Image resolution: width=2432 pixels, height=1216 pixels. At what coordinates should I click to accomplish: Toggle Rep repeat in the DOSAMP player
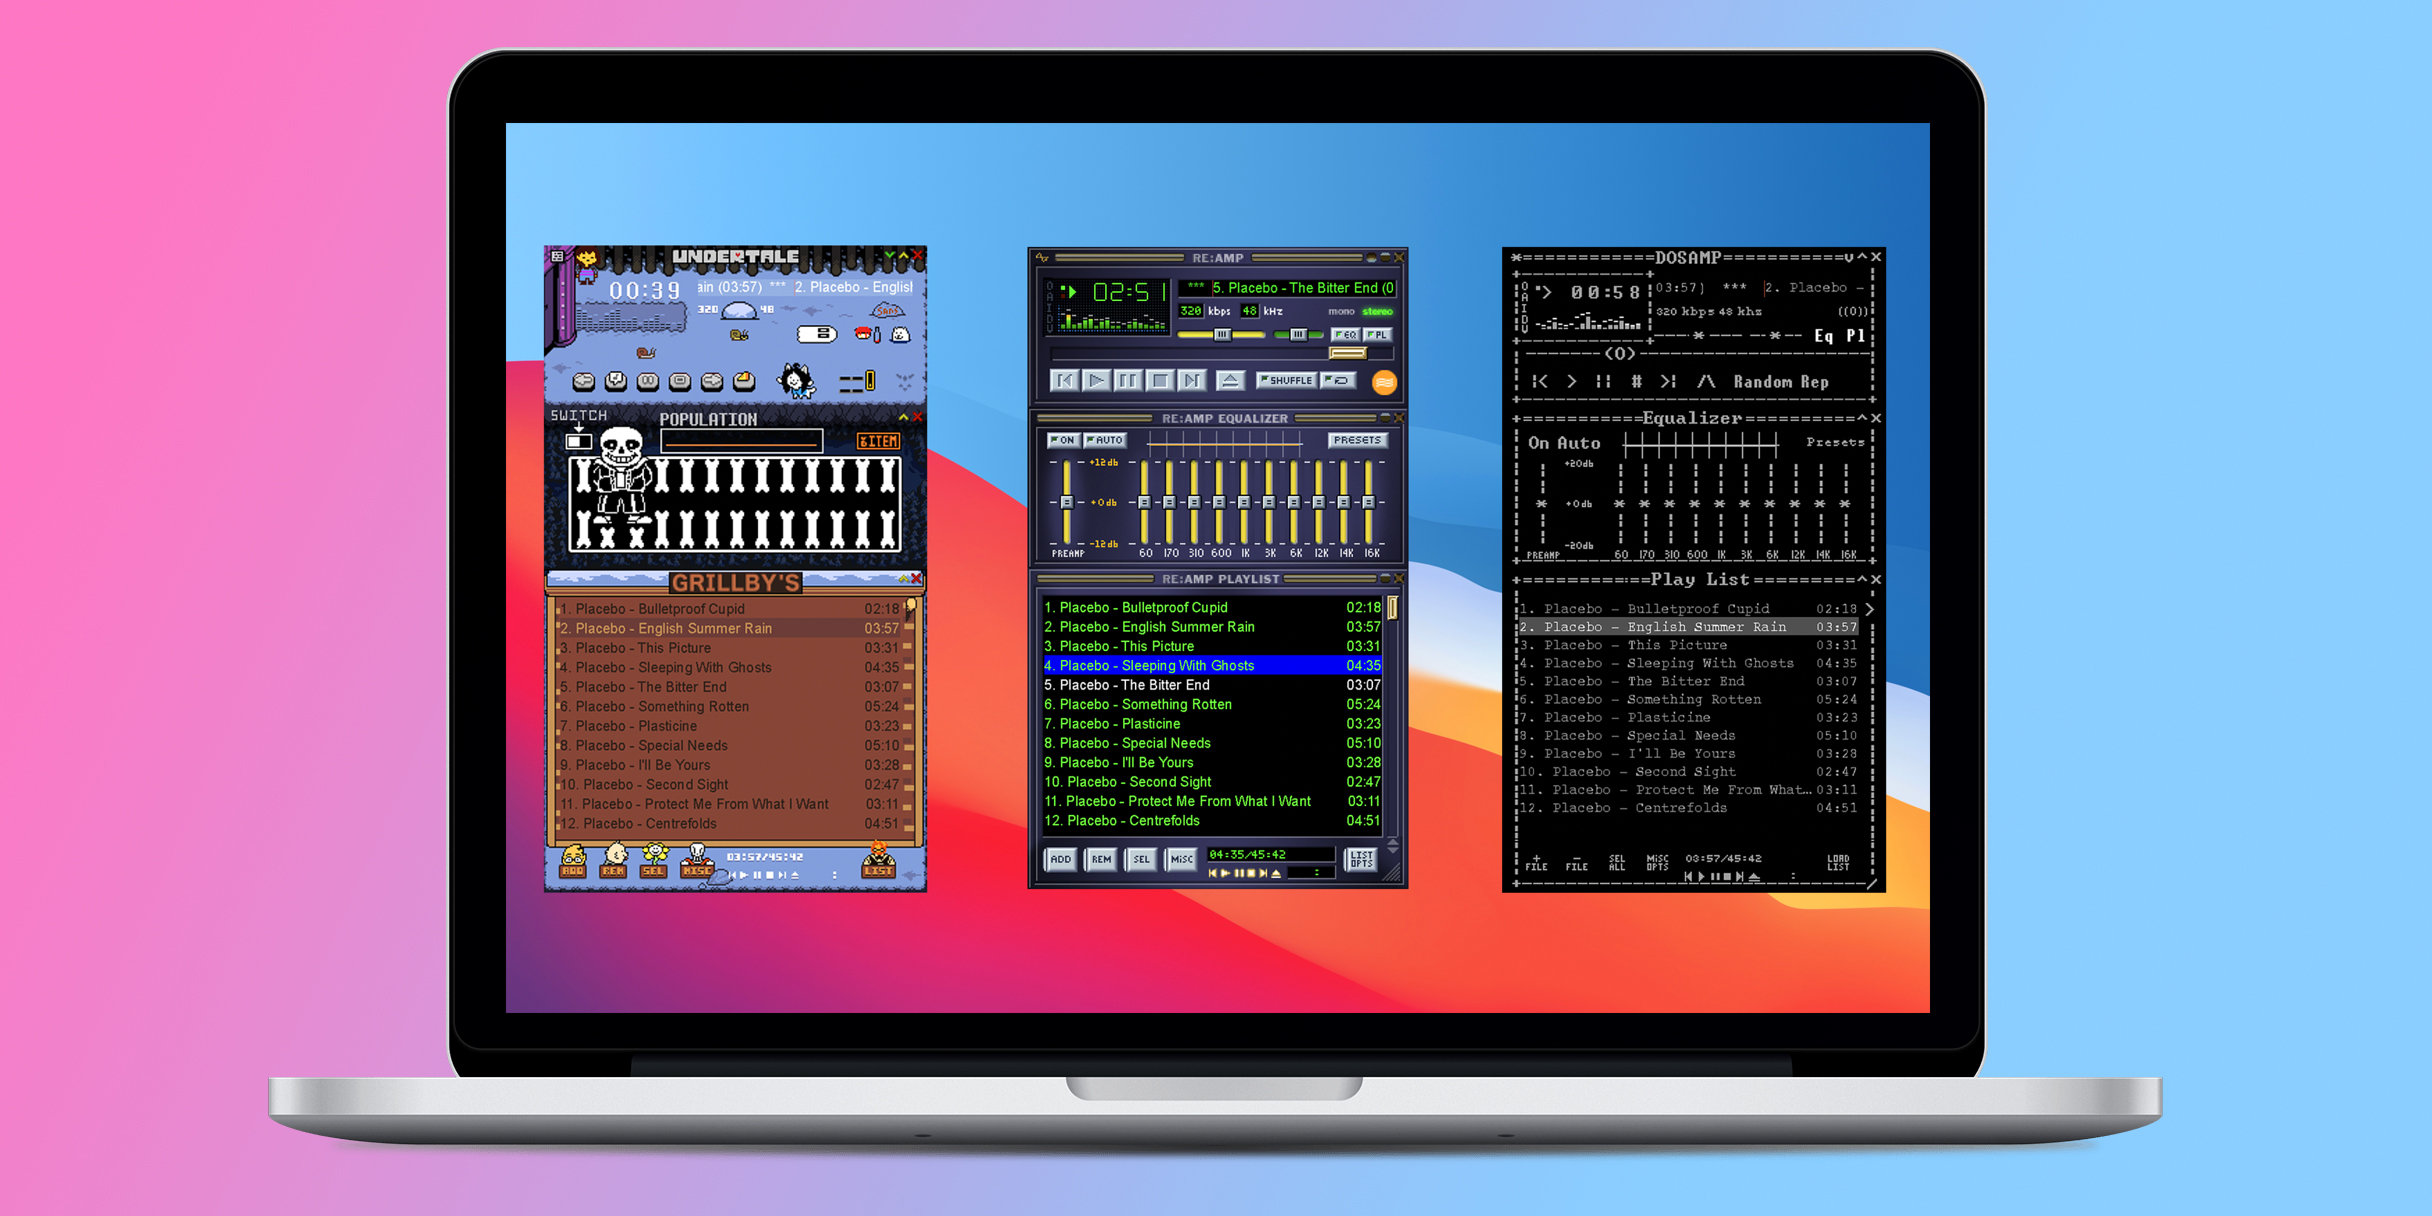[1815, 382]
